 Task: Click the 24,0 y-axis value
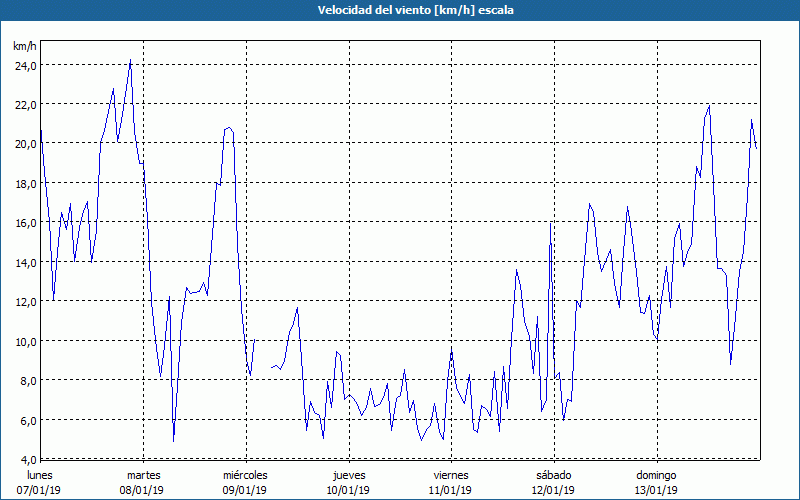(25, 65)
